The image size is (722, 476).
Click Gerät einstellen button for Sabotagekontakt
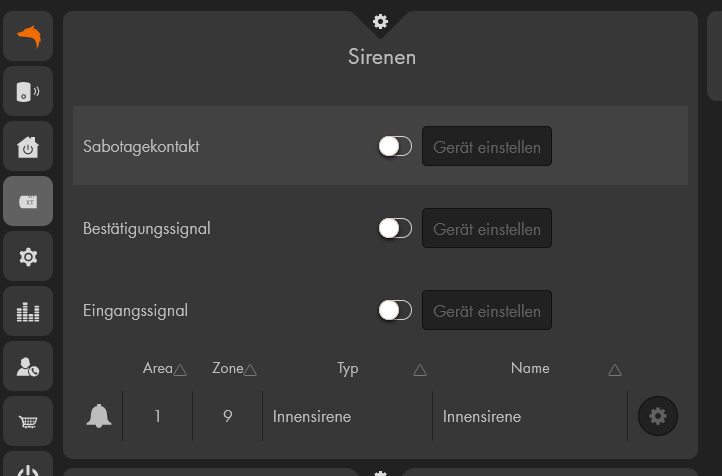pyautogui.click(x=487, y=147)
